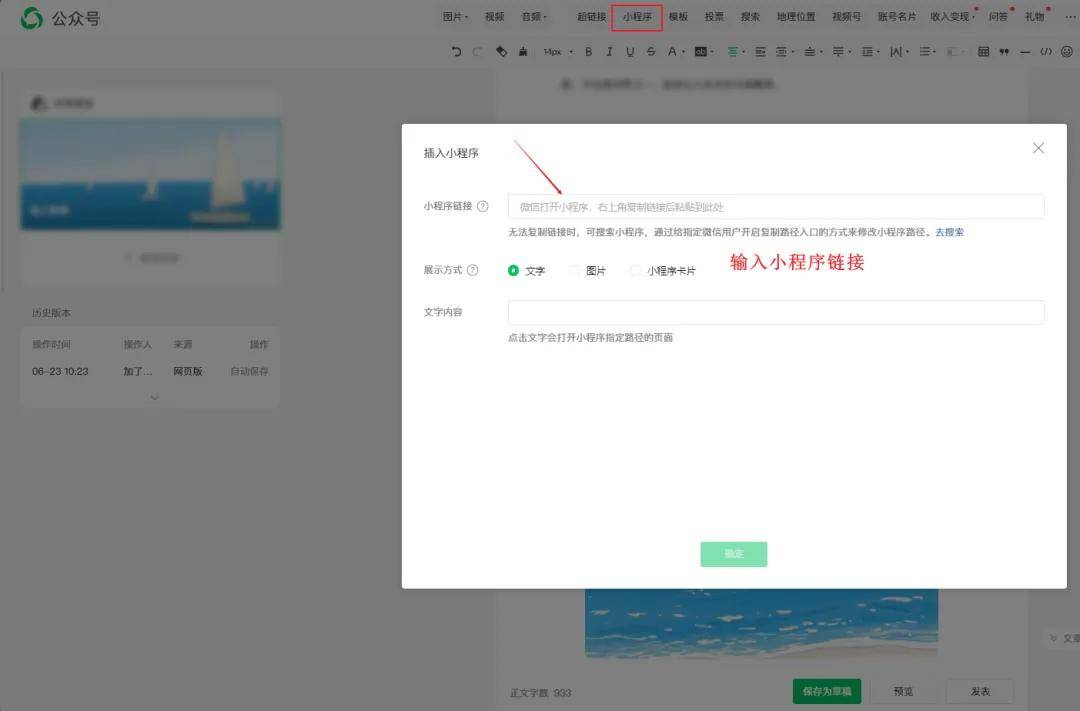Click the 超链接 menu item
Viewport: 1080px width, 711px height.
(x=591, y=17)
